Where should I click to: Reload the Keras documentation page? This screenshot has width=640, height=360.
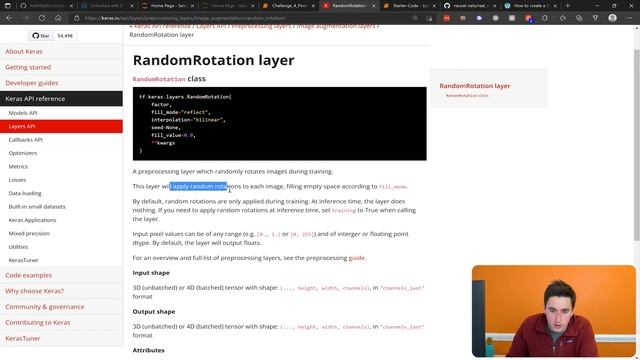42,18
